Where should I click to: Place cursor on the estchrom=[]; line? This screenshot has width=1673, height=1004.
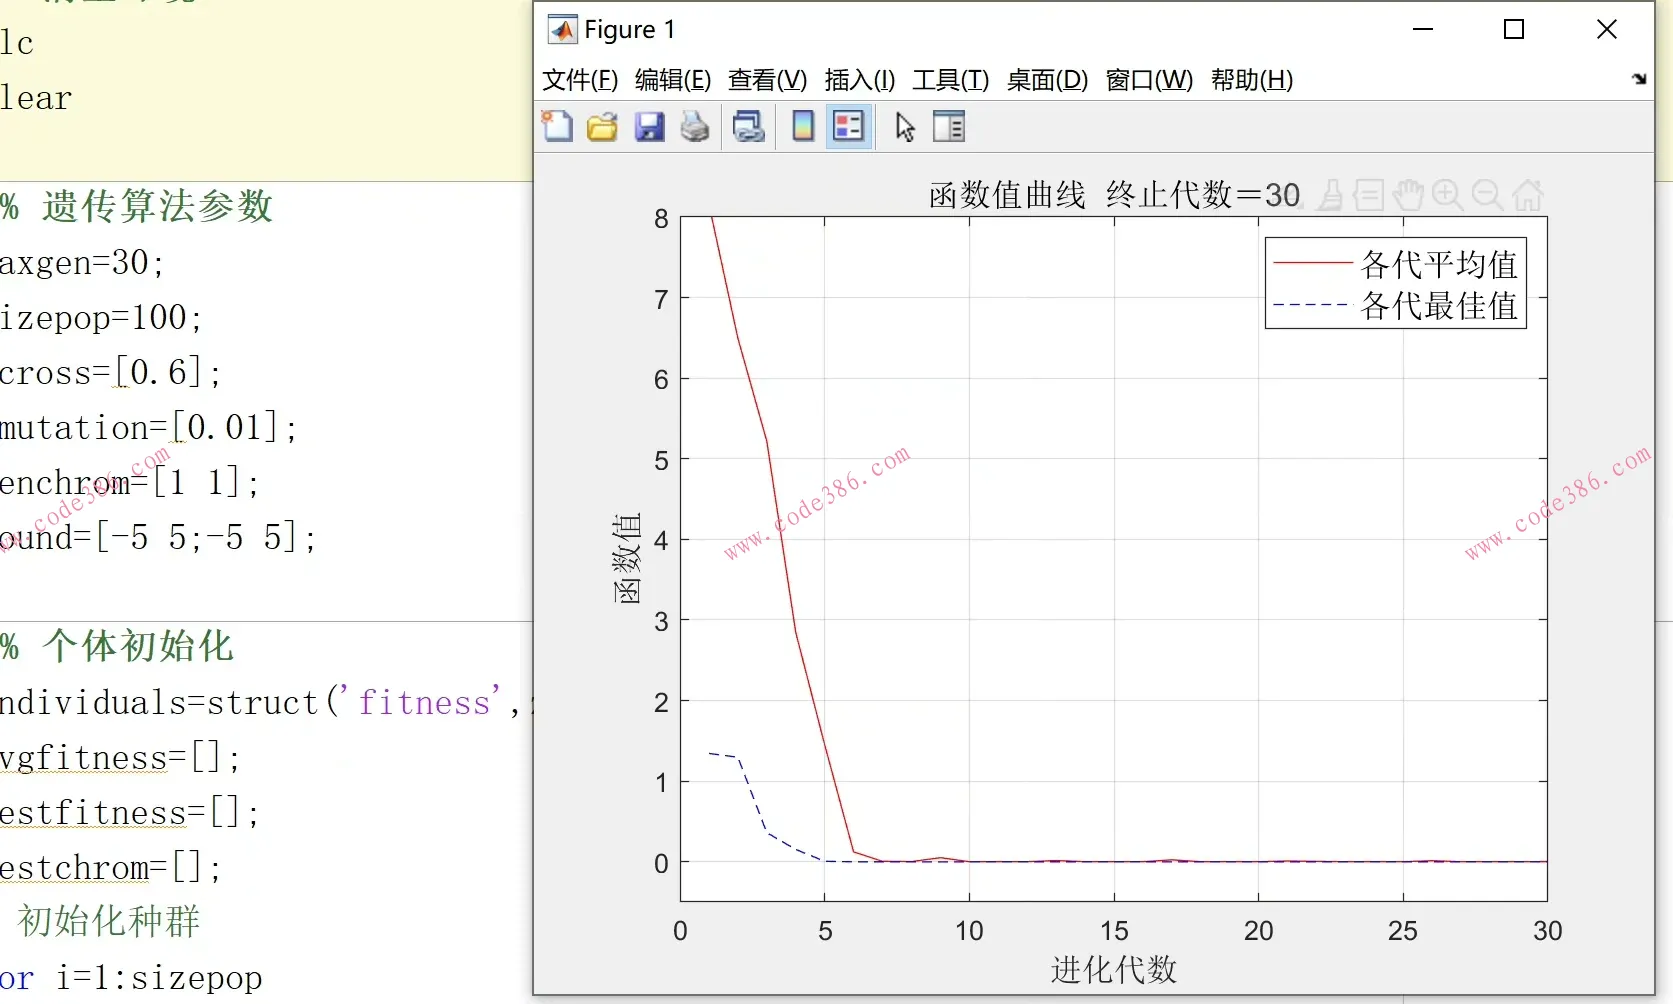click(x=110, y=867)
